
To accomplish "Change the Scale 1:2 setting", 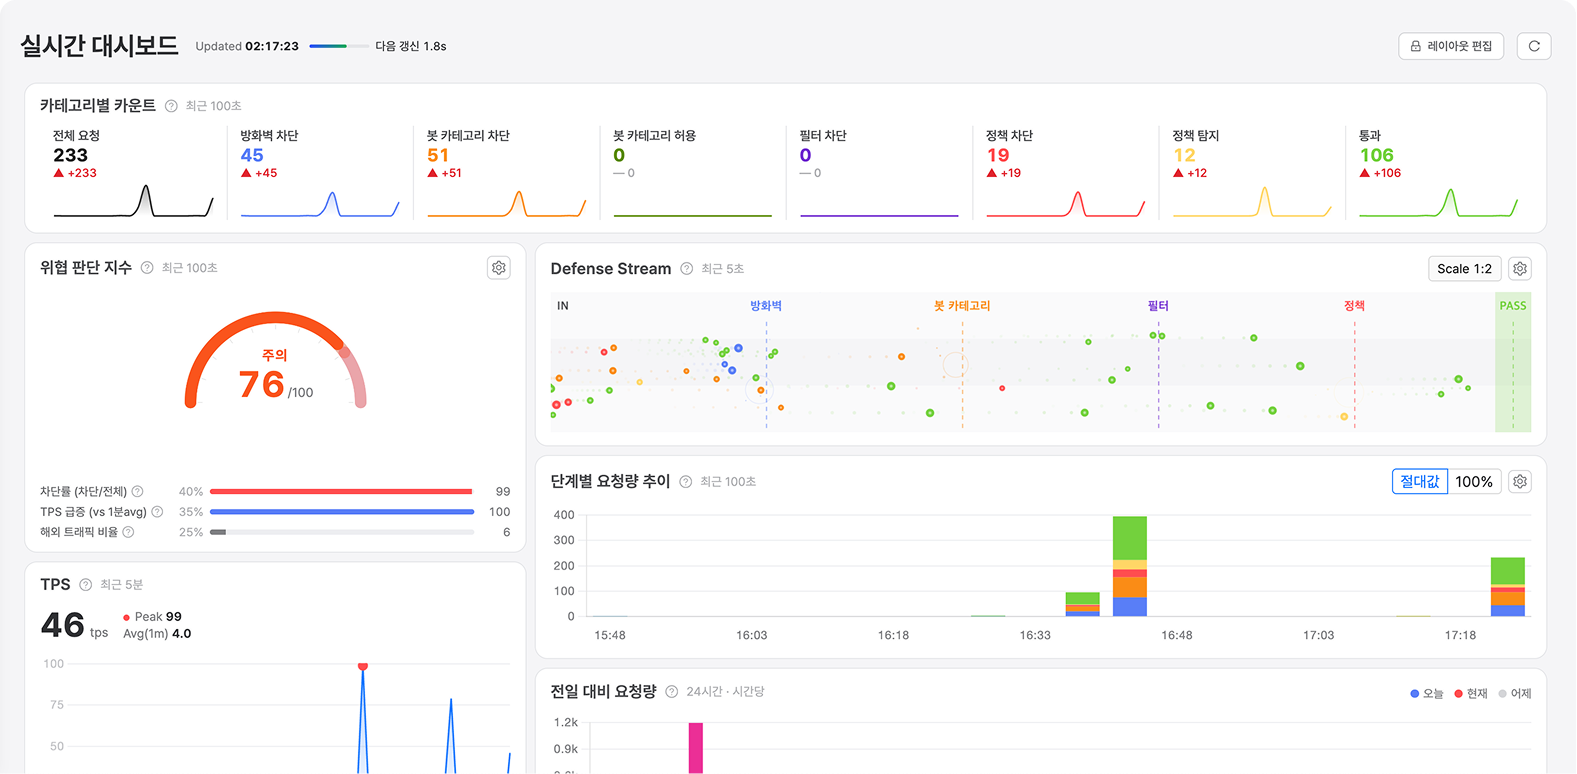I will (x=1464, y=269).
